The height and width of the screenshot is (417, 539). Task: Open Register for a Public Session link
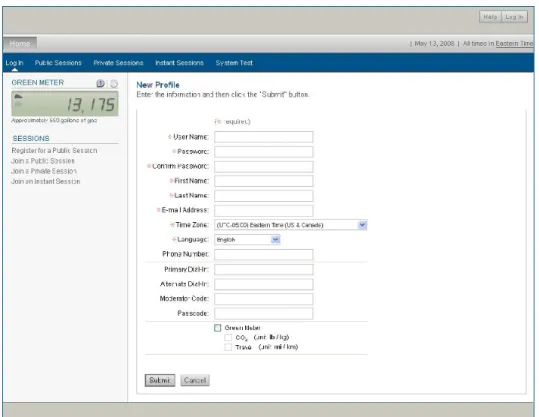(x=54, y=151)
